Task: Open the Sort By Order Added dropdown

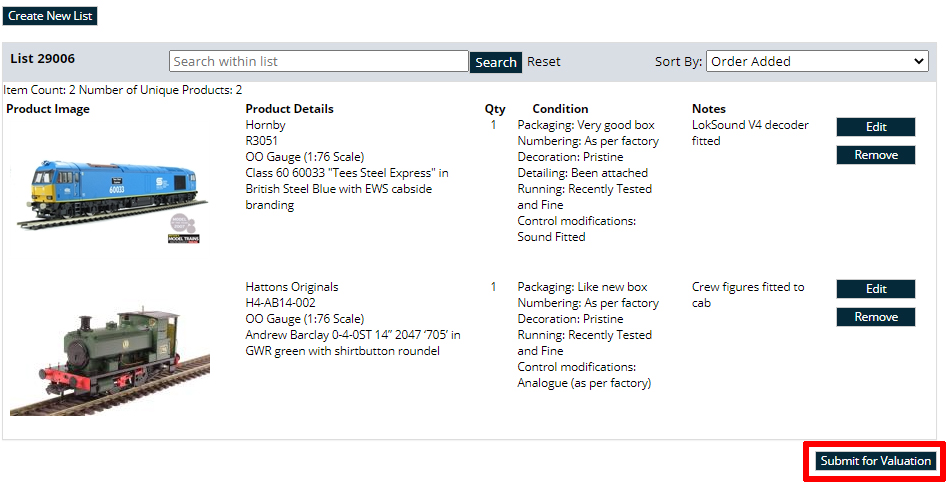Action: pyautogui.click(x=817, y=62)
